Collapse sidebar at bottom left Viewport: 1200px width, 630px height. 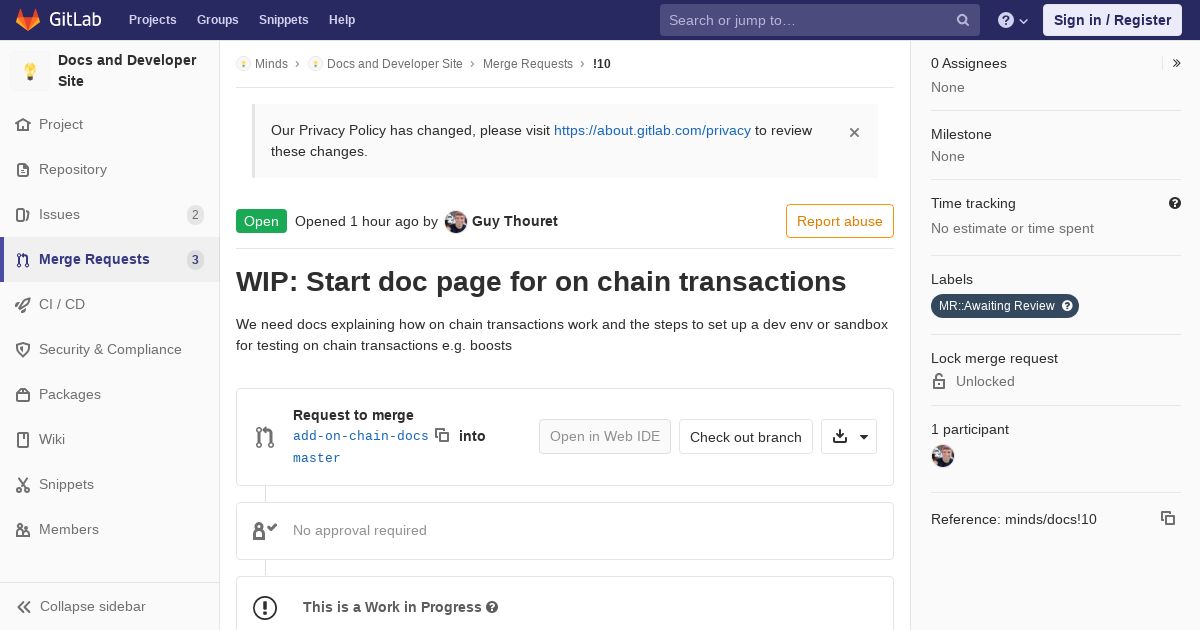click(82, 606)
